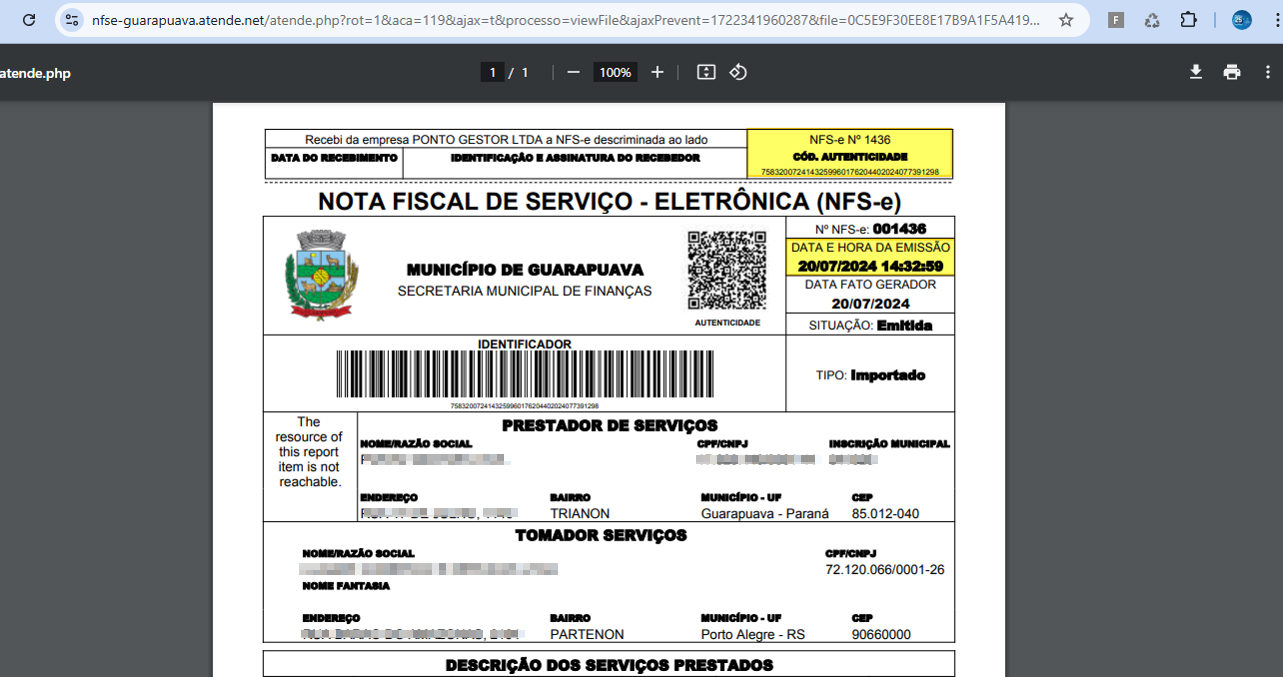Select the CEP 90660000
The image size is (1283, 677).
(881, 635)
